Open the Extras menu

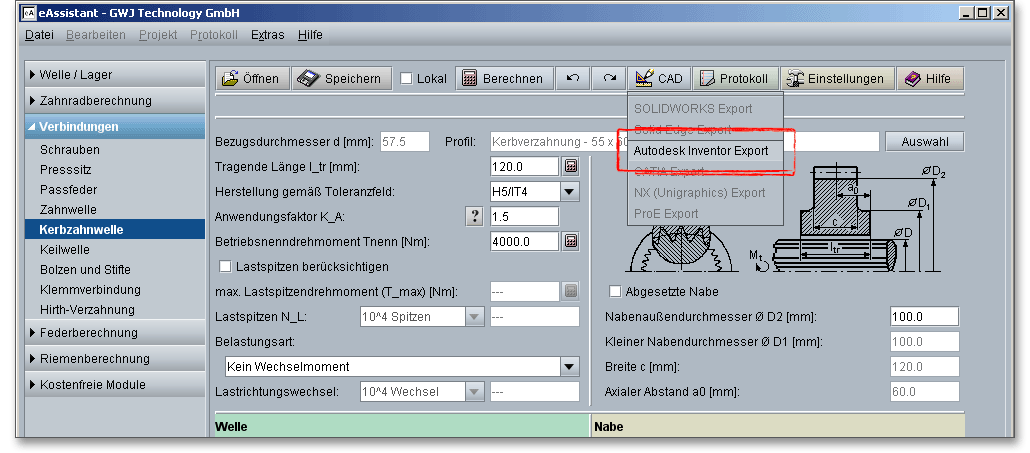tap(267, 35)
